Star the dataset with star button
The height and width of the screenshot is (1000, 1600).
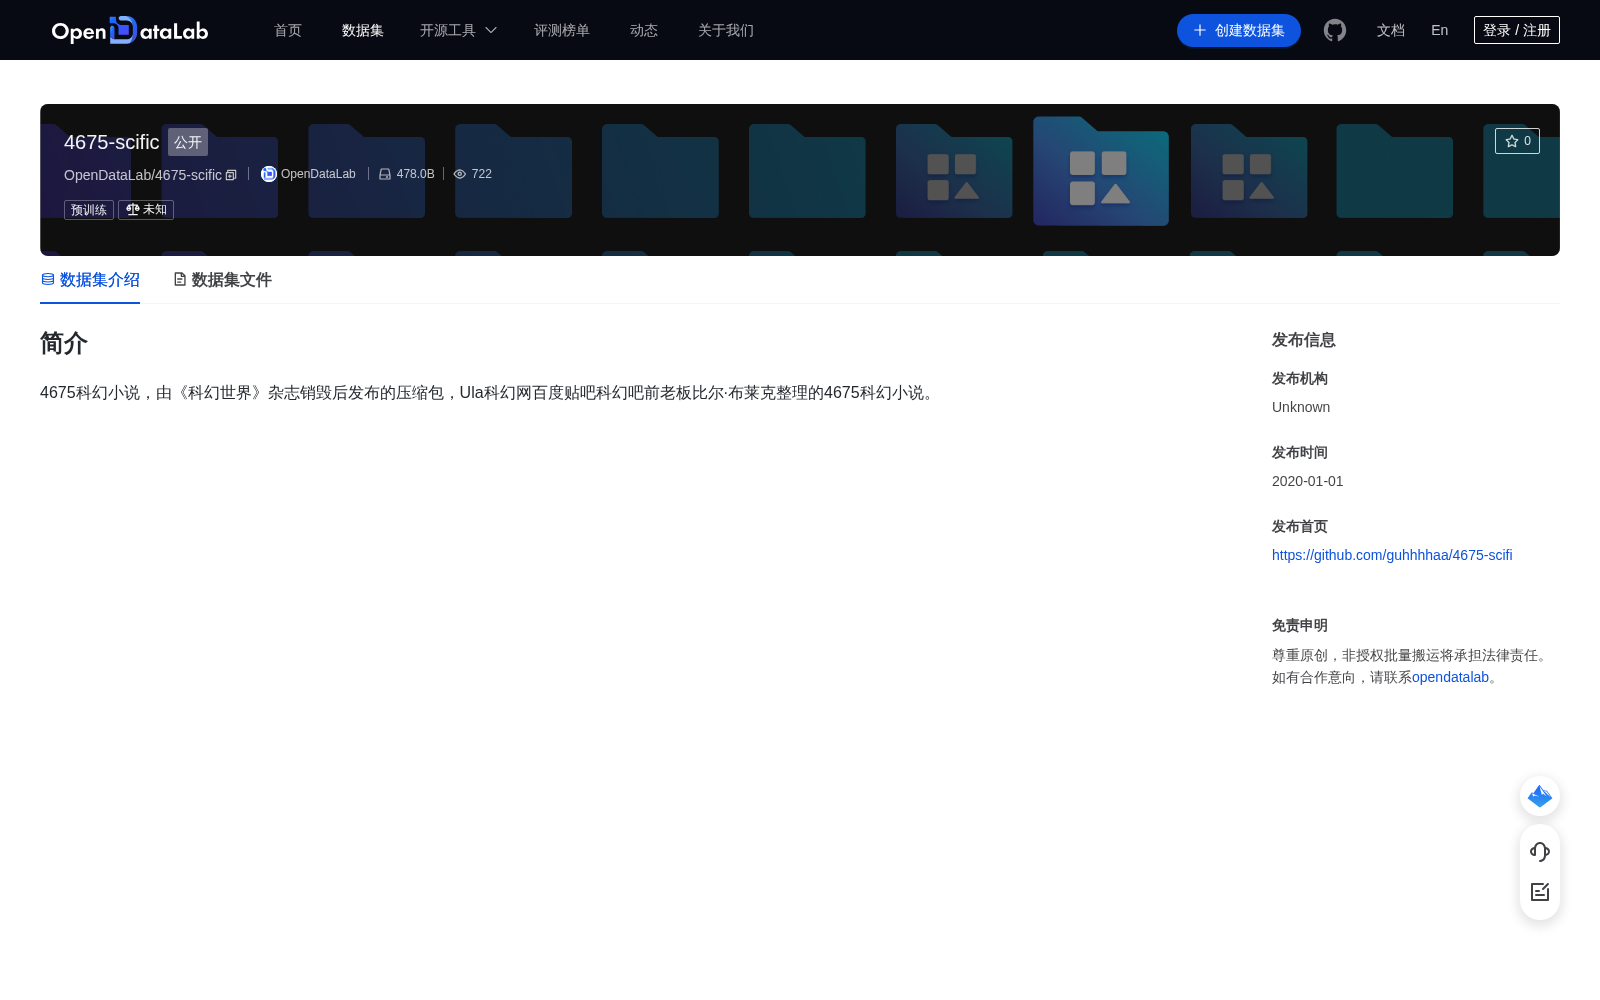point(1517,141)
